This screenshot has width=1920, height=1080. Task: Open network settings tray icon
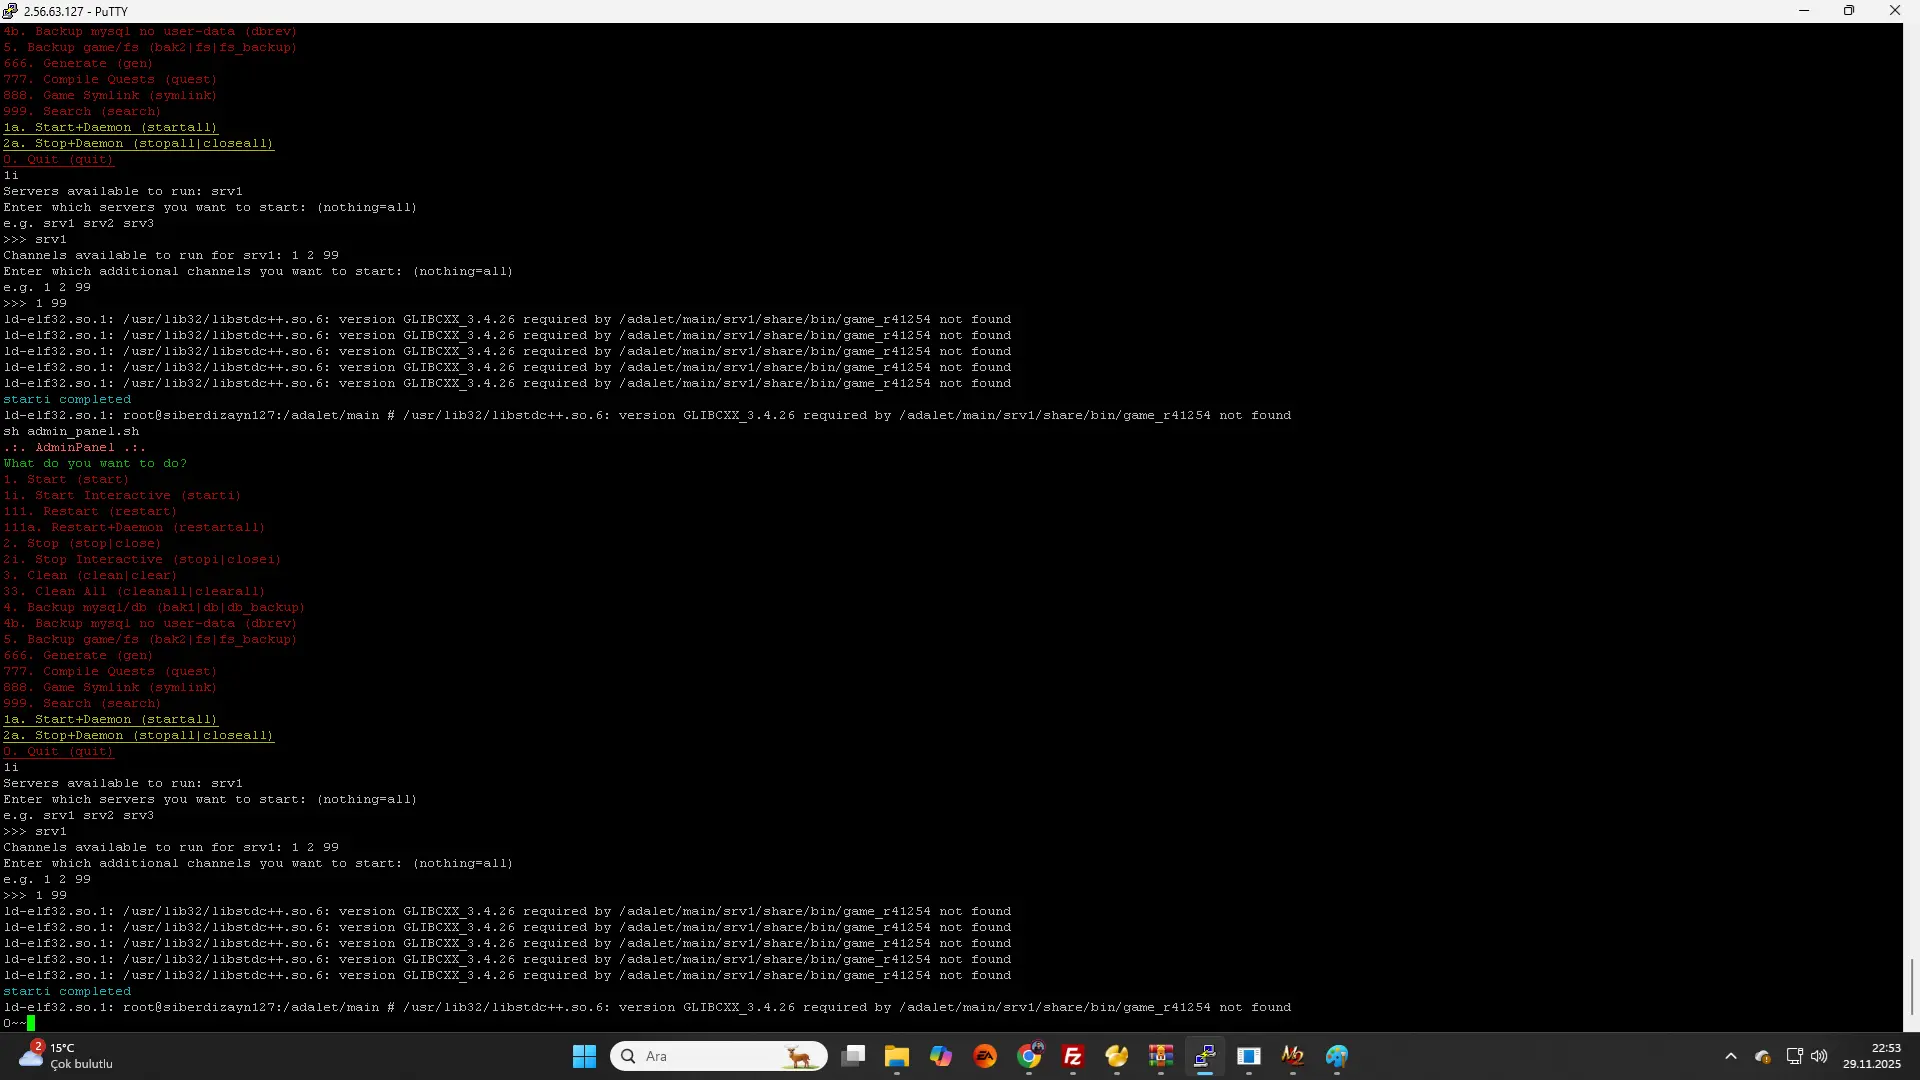[x=1795, y=1056]
